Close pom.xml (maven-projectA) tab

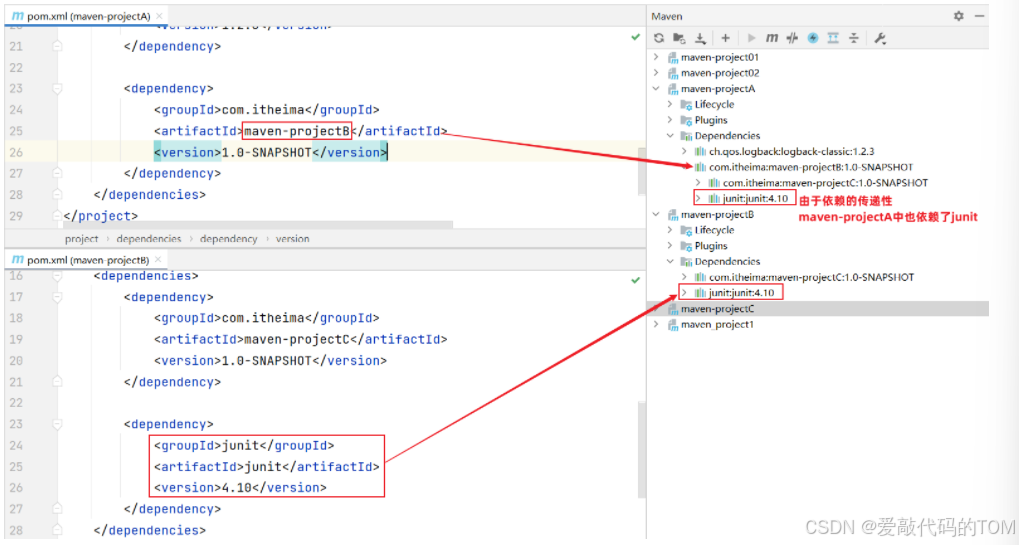pos(159,15)
